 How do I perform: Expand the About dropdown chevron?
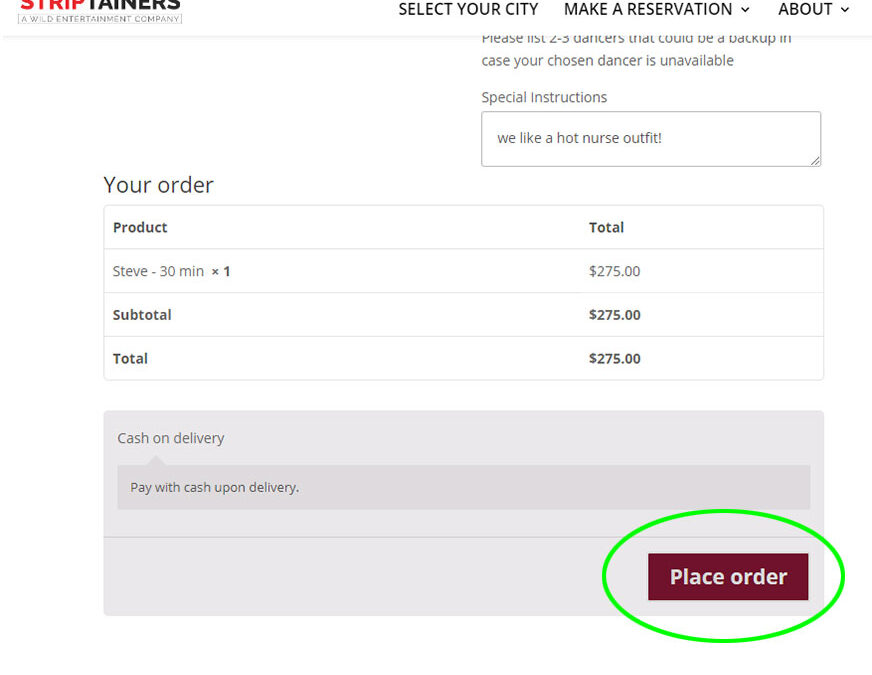coord(845,10)
